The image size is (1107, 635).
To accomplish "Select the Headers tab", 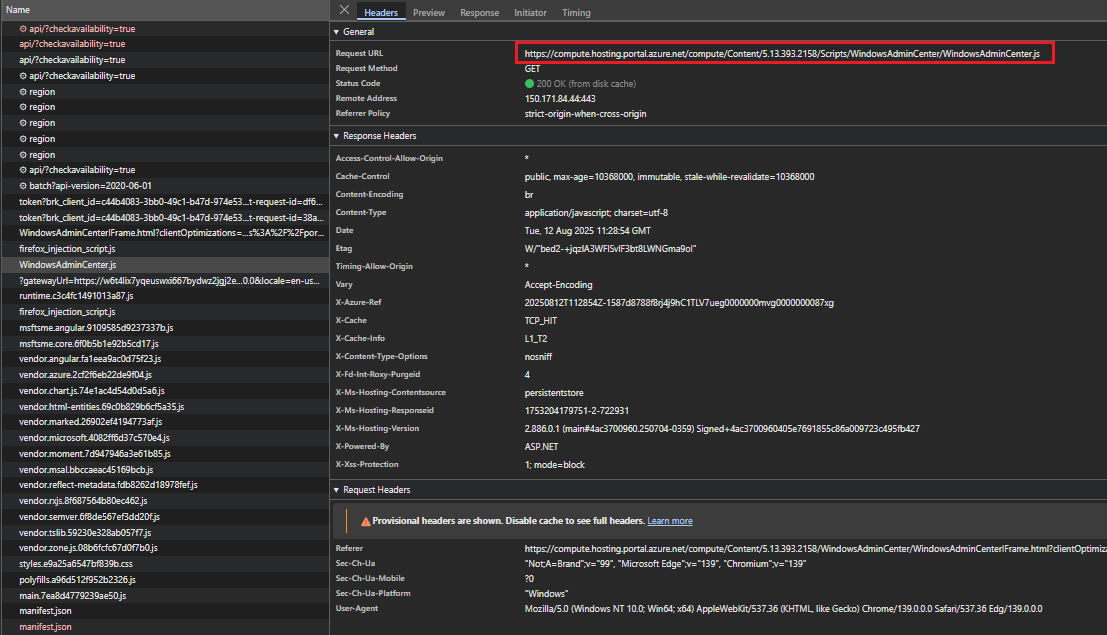I will coord(380,13).
